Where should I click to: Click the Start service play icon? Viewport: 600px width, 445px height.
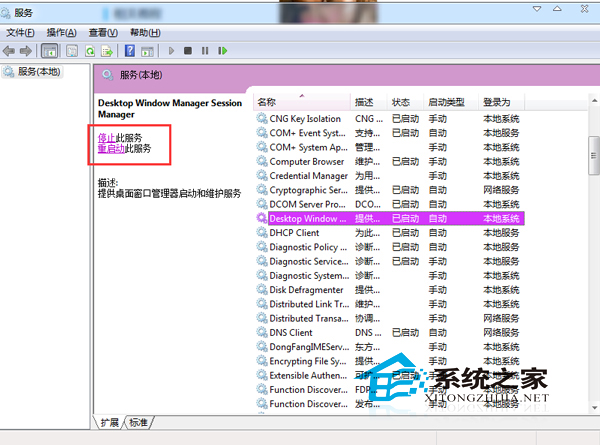pos(171,51)
